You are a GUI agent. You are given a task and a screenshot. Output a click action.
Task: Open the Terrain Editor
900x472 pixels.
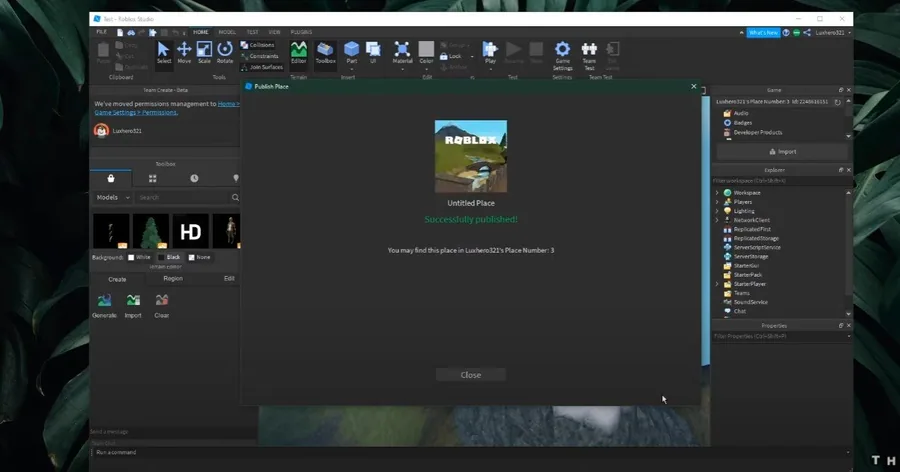point(298,53)
